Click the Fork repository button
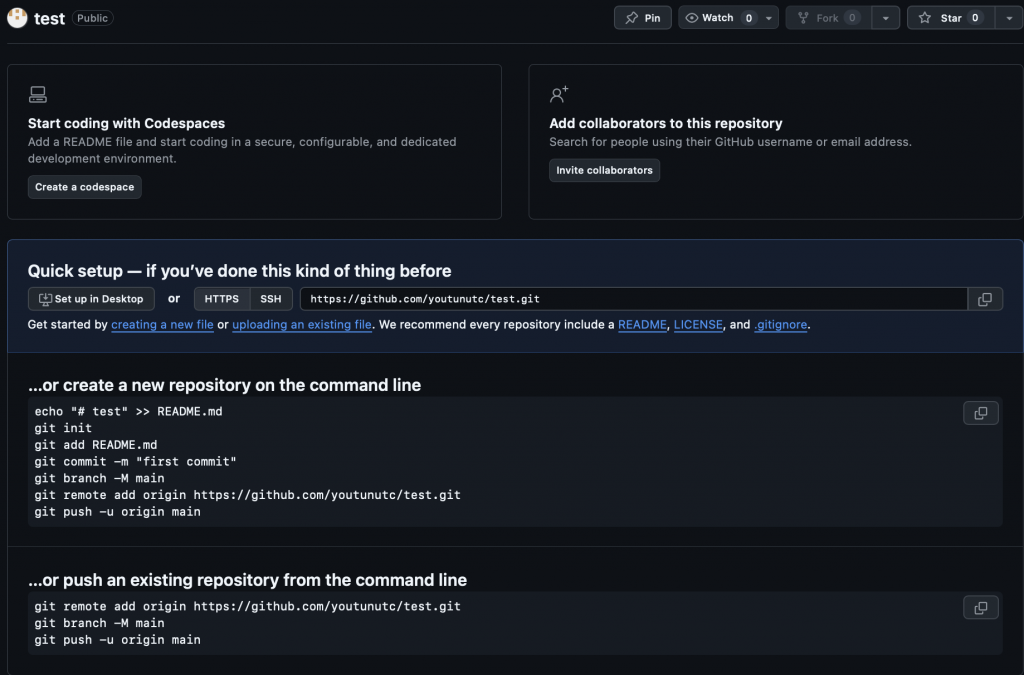This screenshot has width=1024, height=675. coord(828,18)
